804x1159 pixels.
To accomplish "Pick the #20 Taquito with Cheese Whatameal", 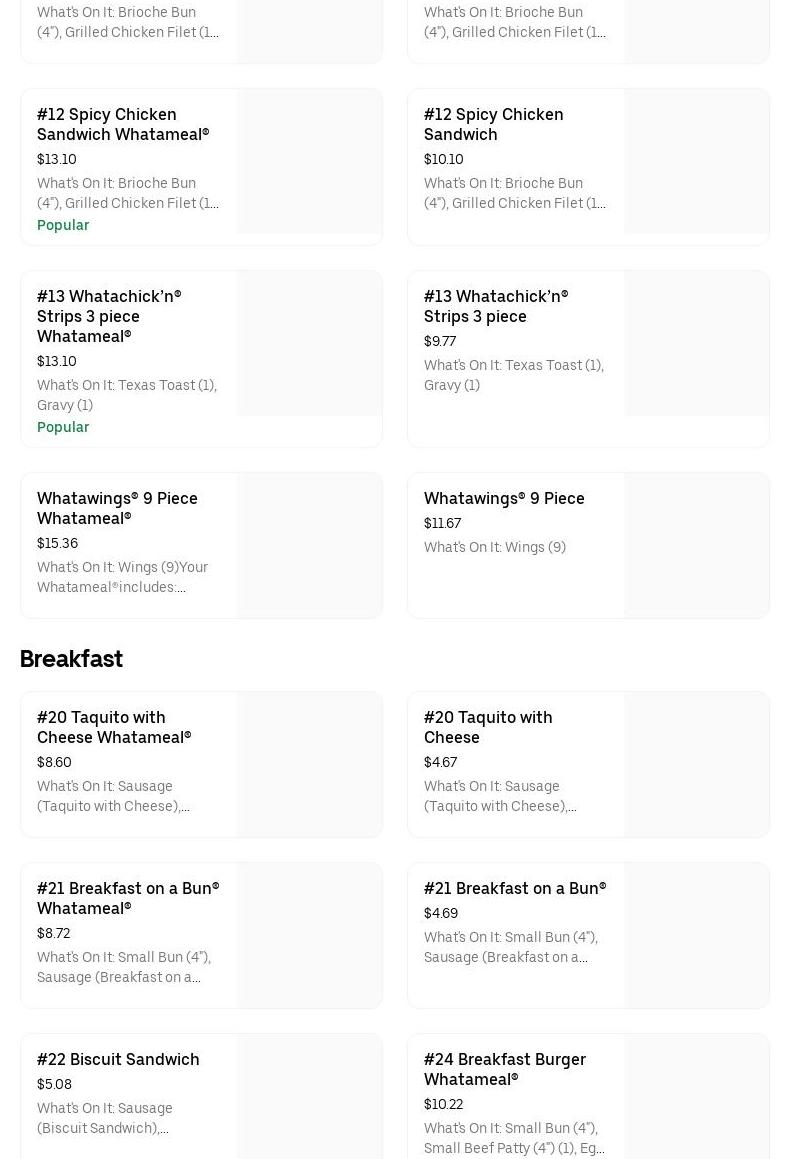I will tap(114, 727).
